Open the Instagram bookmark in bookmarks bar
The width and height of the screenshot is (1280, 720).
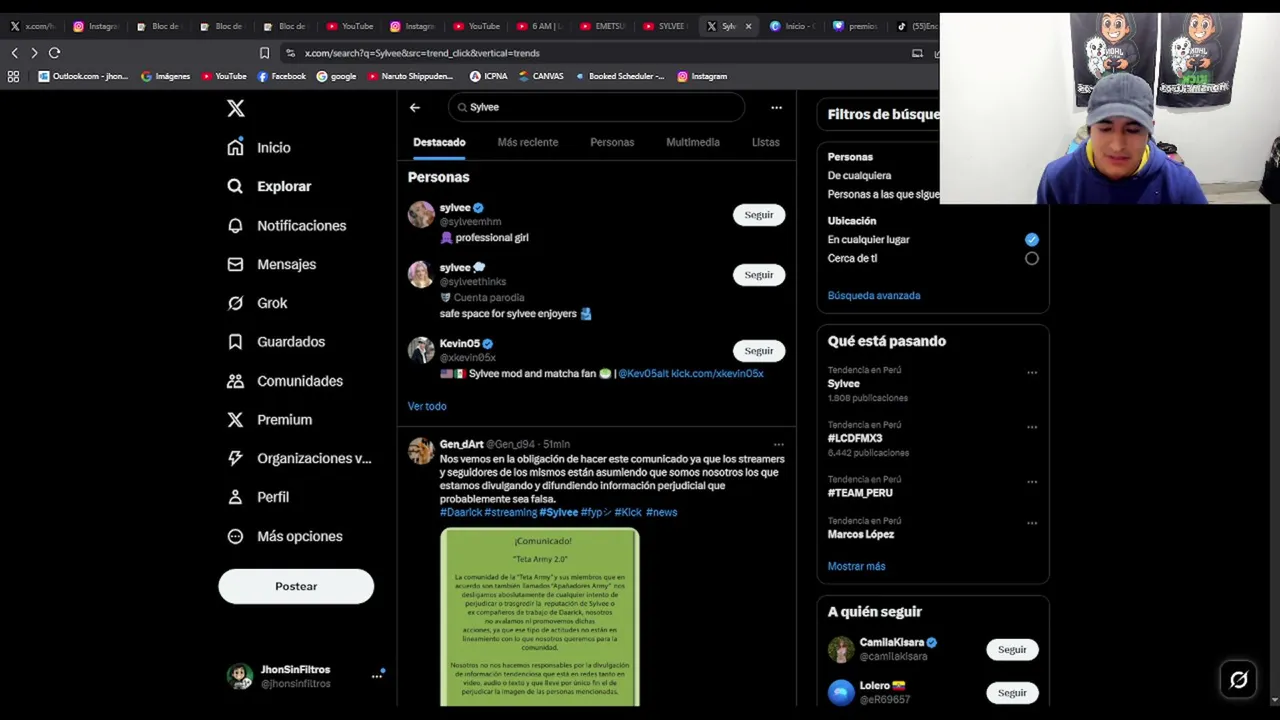pos(702,76)
